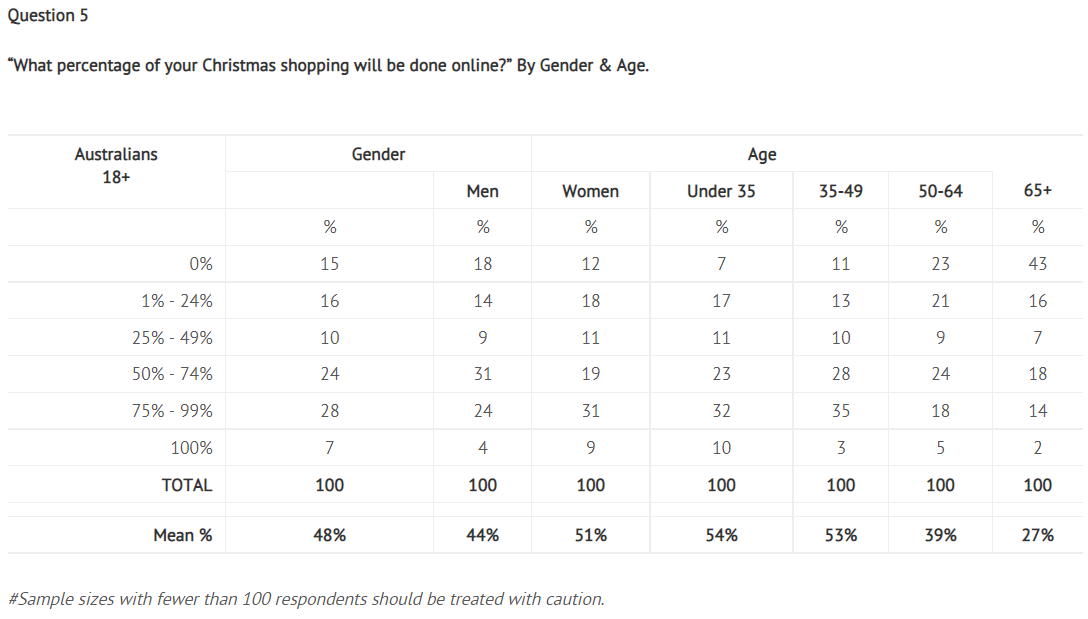Select the '35-49' column header
1088x619 pixels.
tap(840, 191)
